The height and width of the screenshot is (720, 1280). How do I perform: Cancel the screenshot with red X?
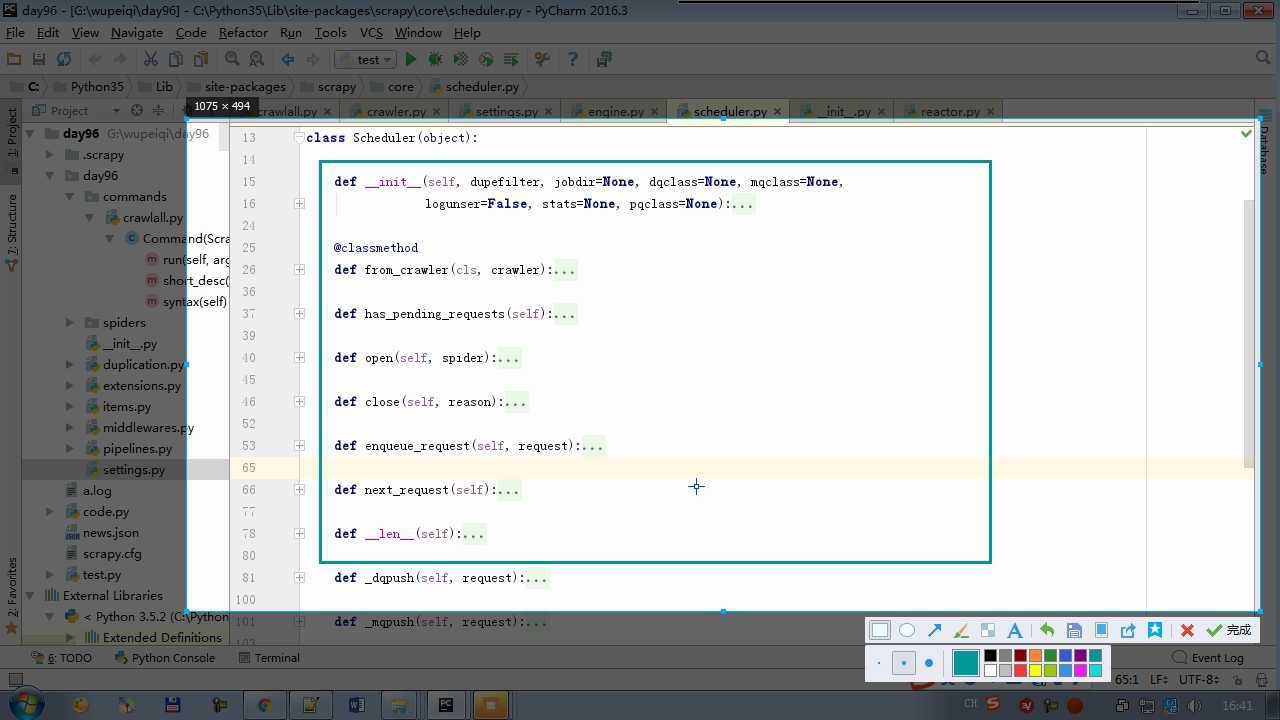click(1187, 630)
